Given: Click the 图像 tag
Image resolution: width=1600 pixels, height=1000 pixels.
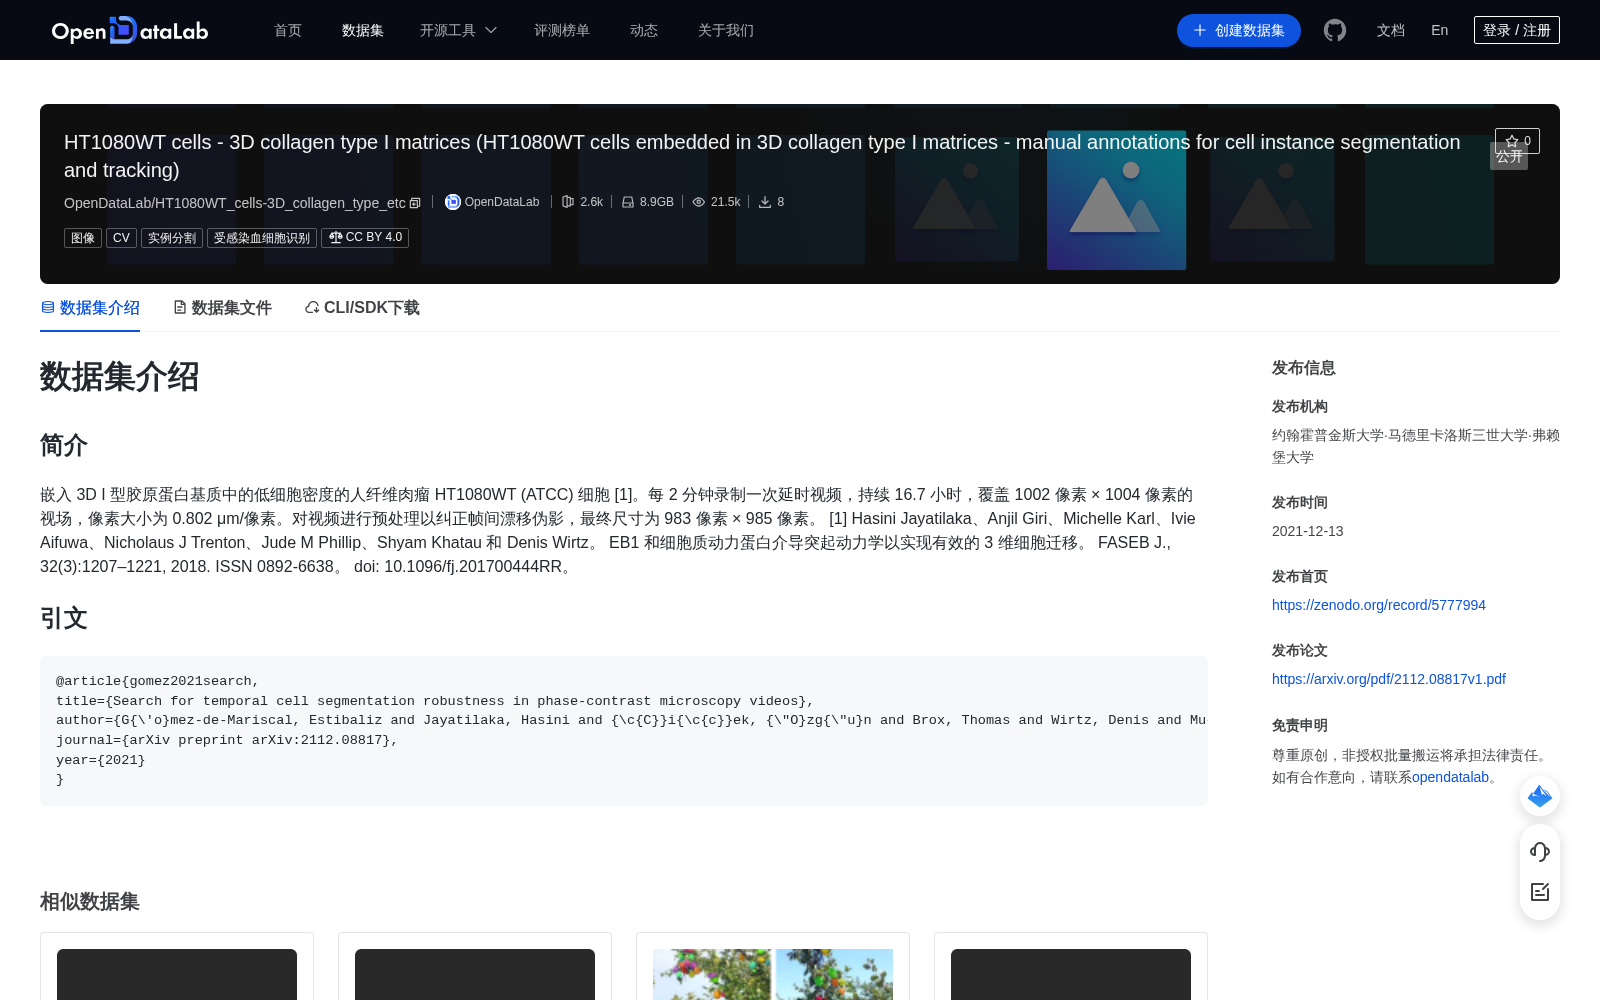Looking at the screenshot, I should click(x=83, y=238).
